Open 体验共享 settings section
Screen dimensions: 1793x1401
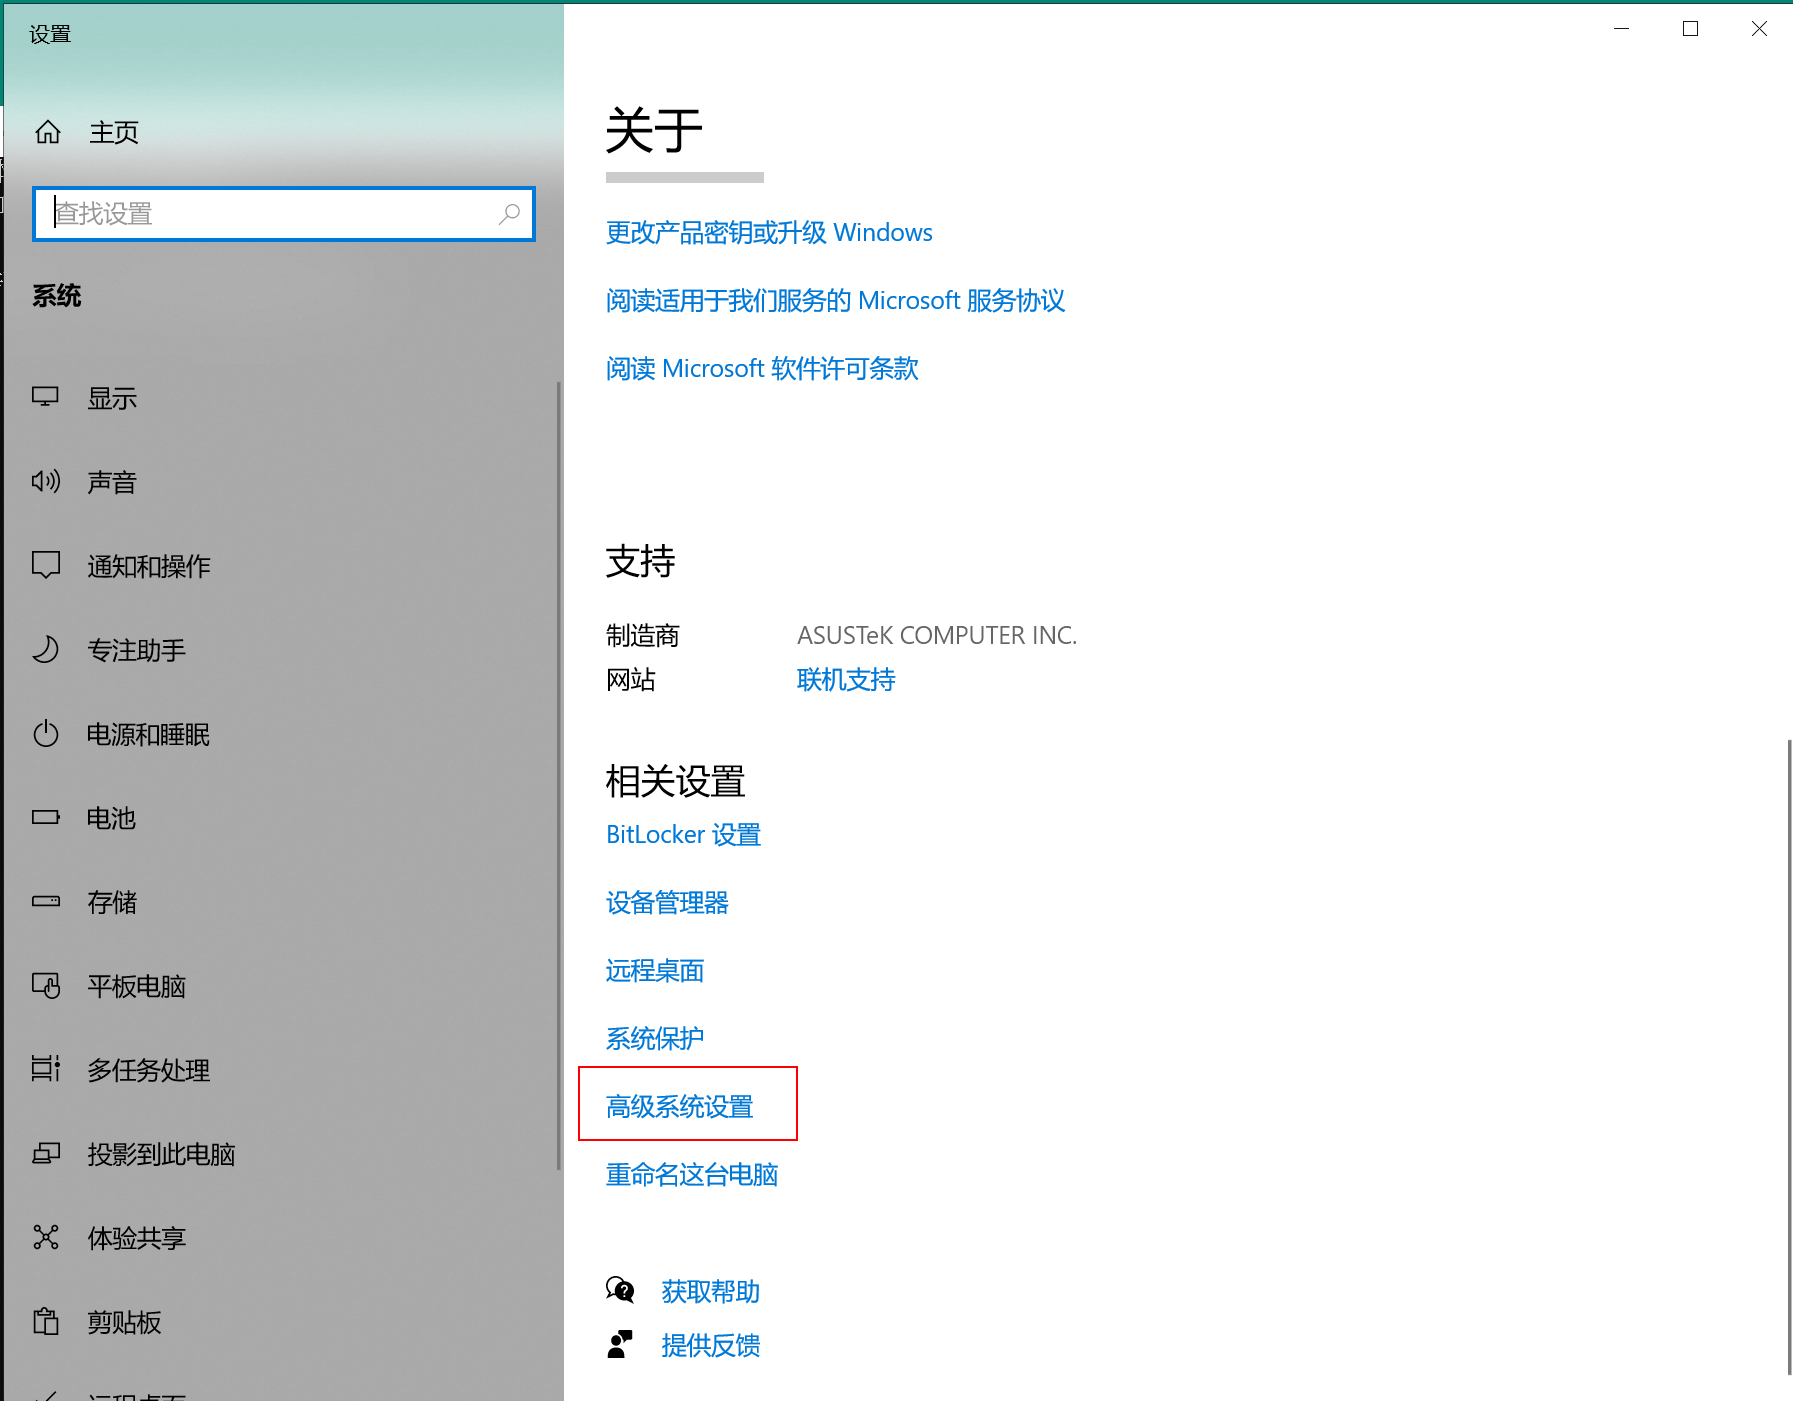coord(136,1238)
